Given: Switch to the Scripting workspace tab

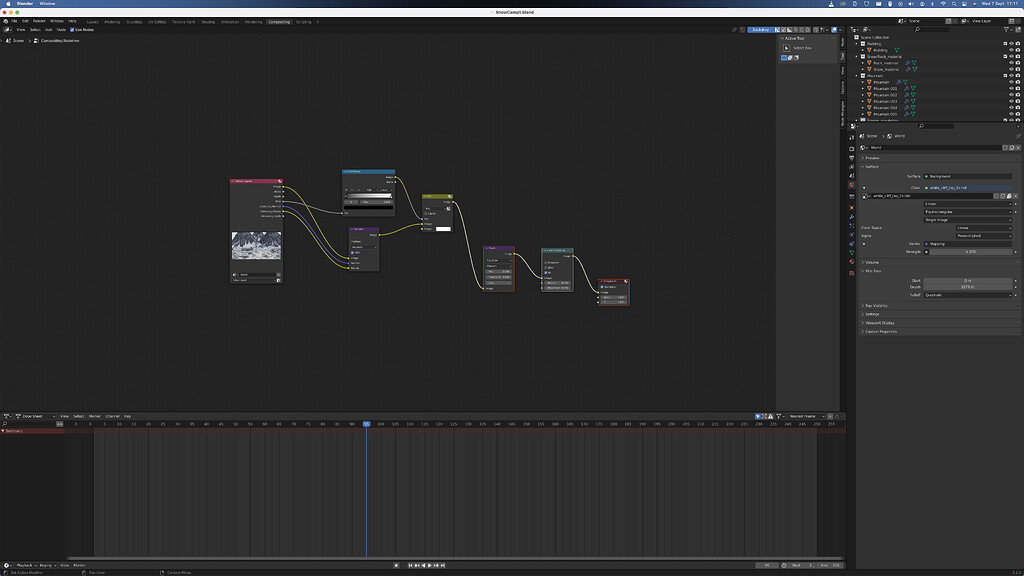Looking at the screenshot, I should point(304,22).
